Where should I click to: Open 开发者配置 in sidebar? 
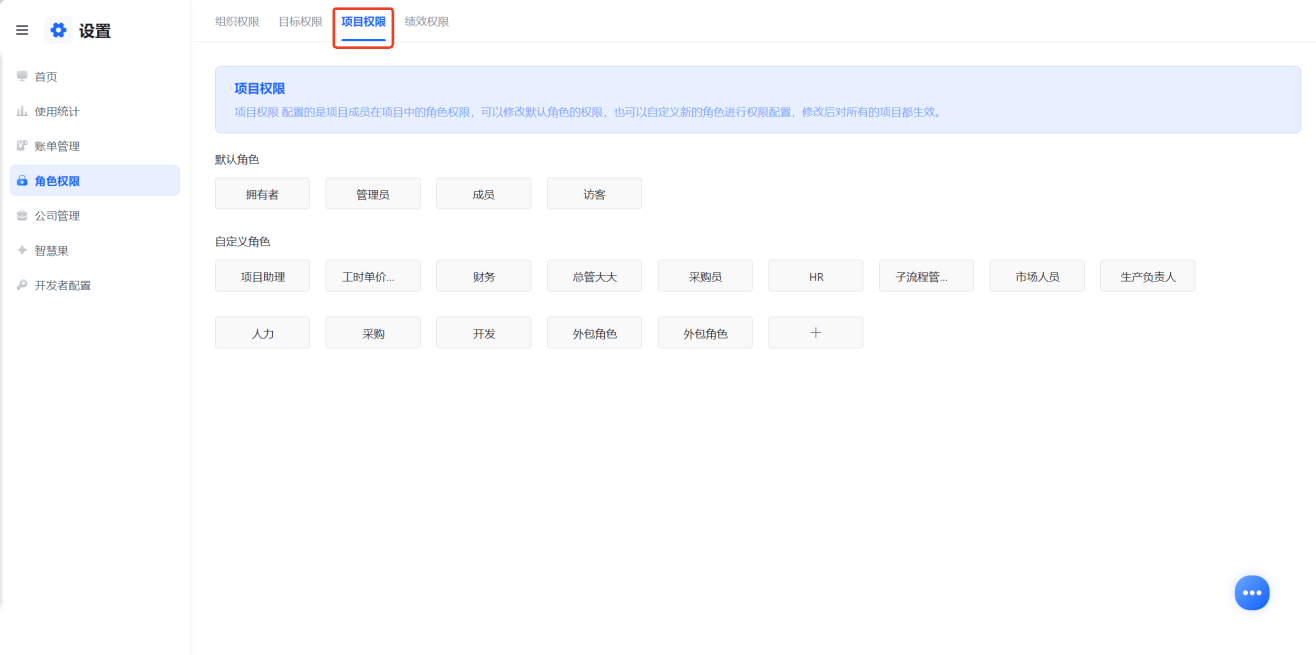pos(95,285)
